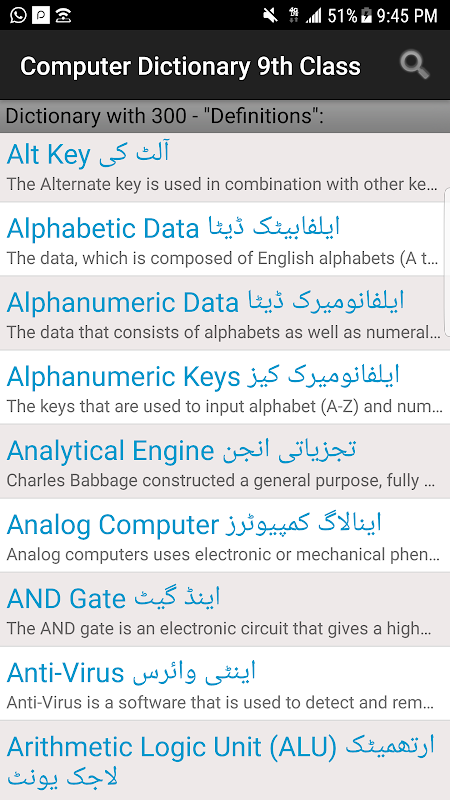View the Analog Computer entry
450x800 pixels.
(225, 535)
